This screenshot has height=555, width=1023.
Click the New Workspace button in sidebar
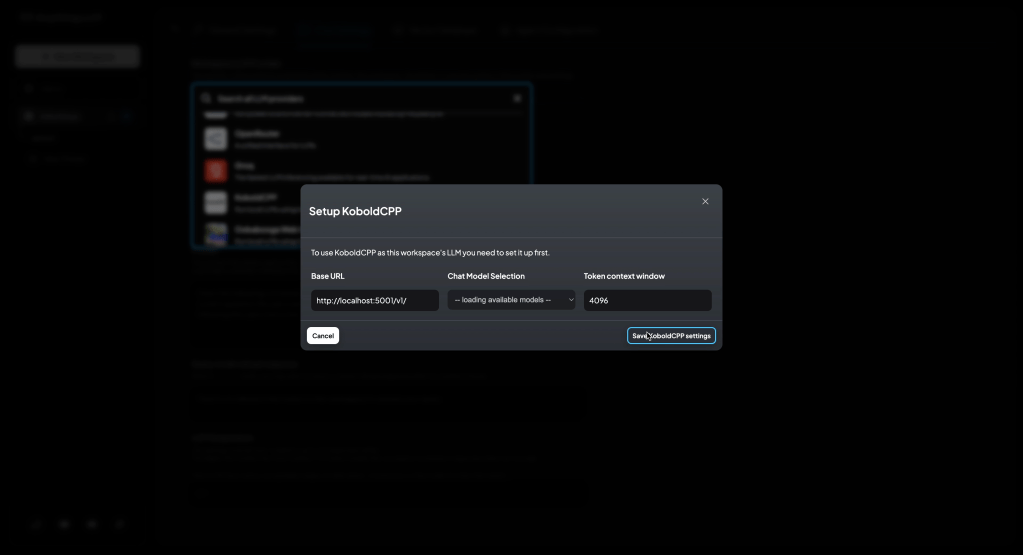77,56
